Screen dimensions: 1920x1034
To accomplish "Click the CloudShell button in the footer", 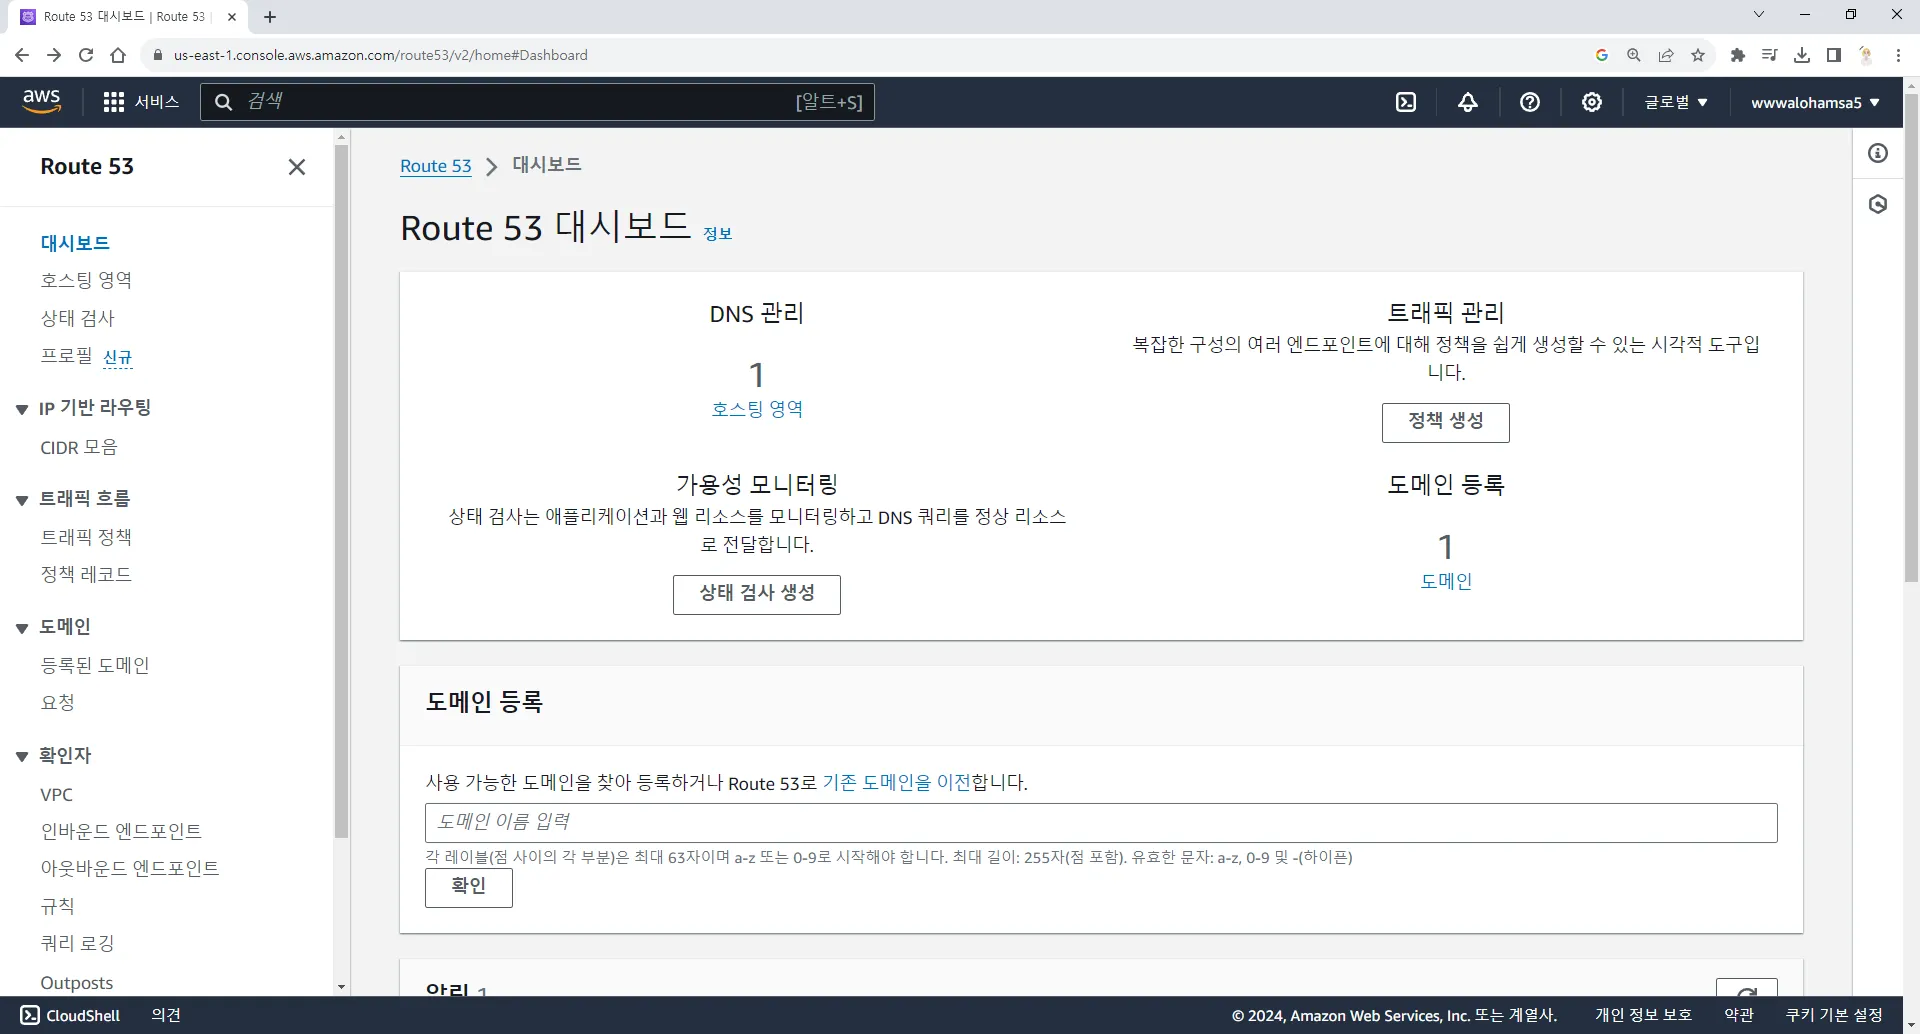I will pos(70,1015).
